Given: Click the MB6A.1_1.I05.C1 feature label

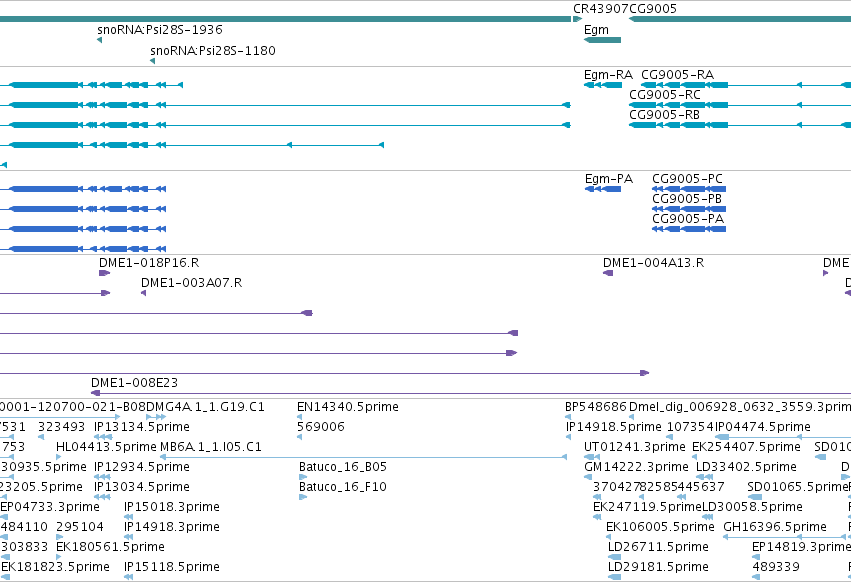Looking at the screenshot, I should 211,447.
